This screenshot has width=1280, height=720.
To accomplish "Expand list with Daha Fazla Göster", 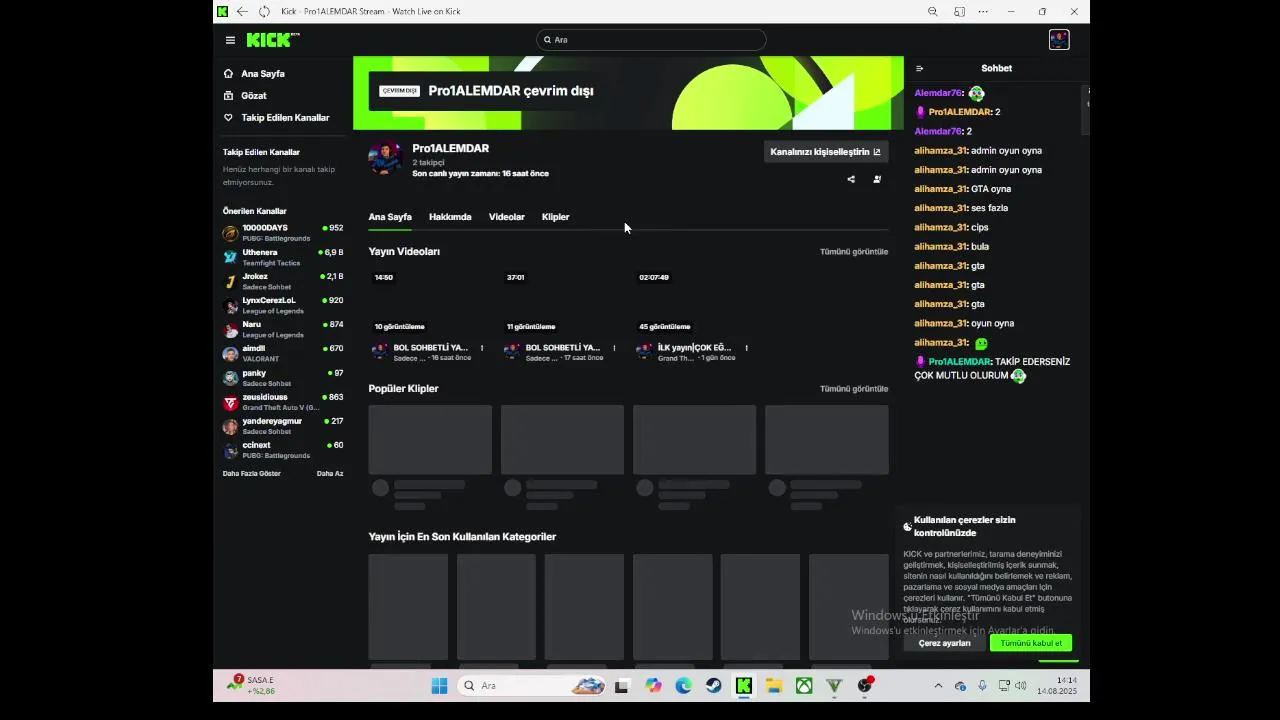I will click(251, 474).
